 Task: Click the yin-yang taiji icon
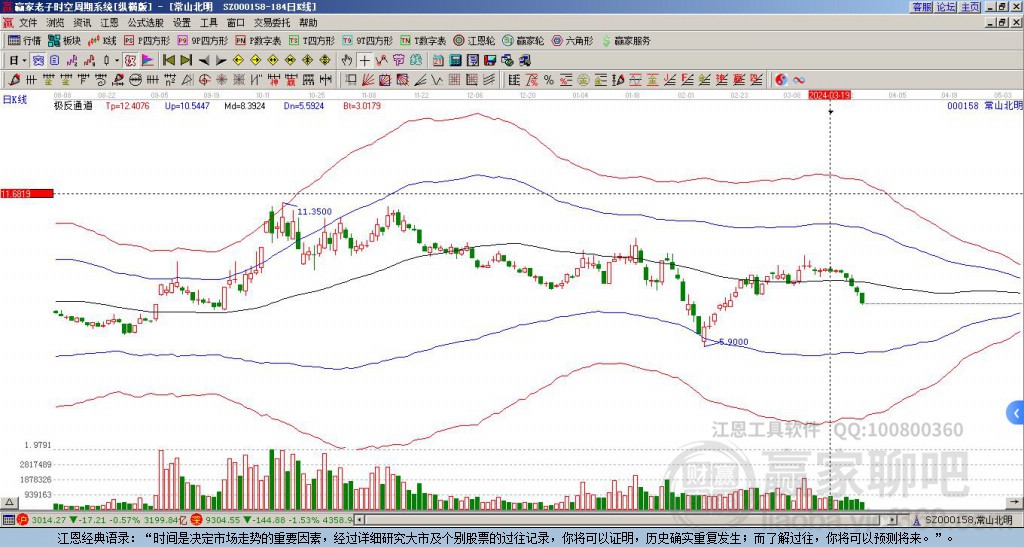(782, 79)
